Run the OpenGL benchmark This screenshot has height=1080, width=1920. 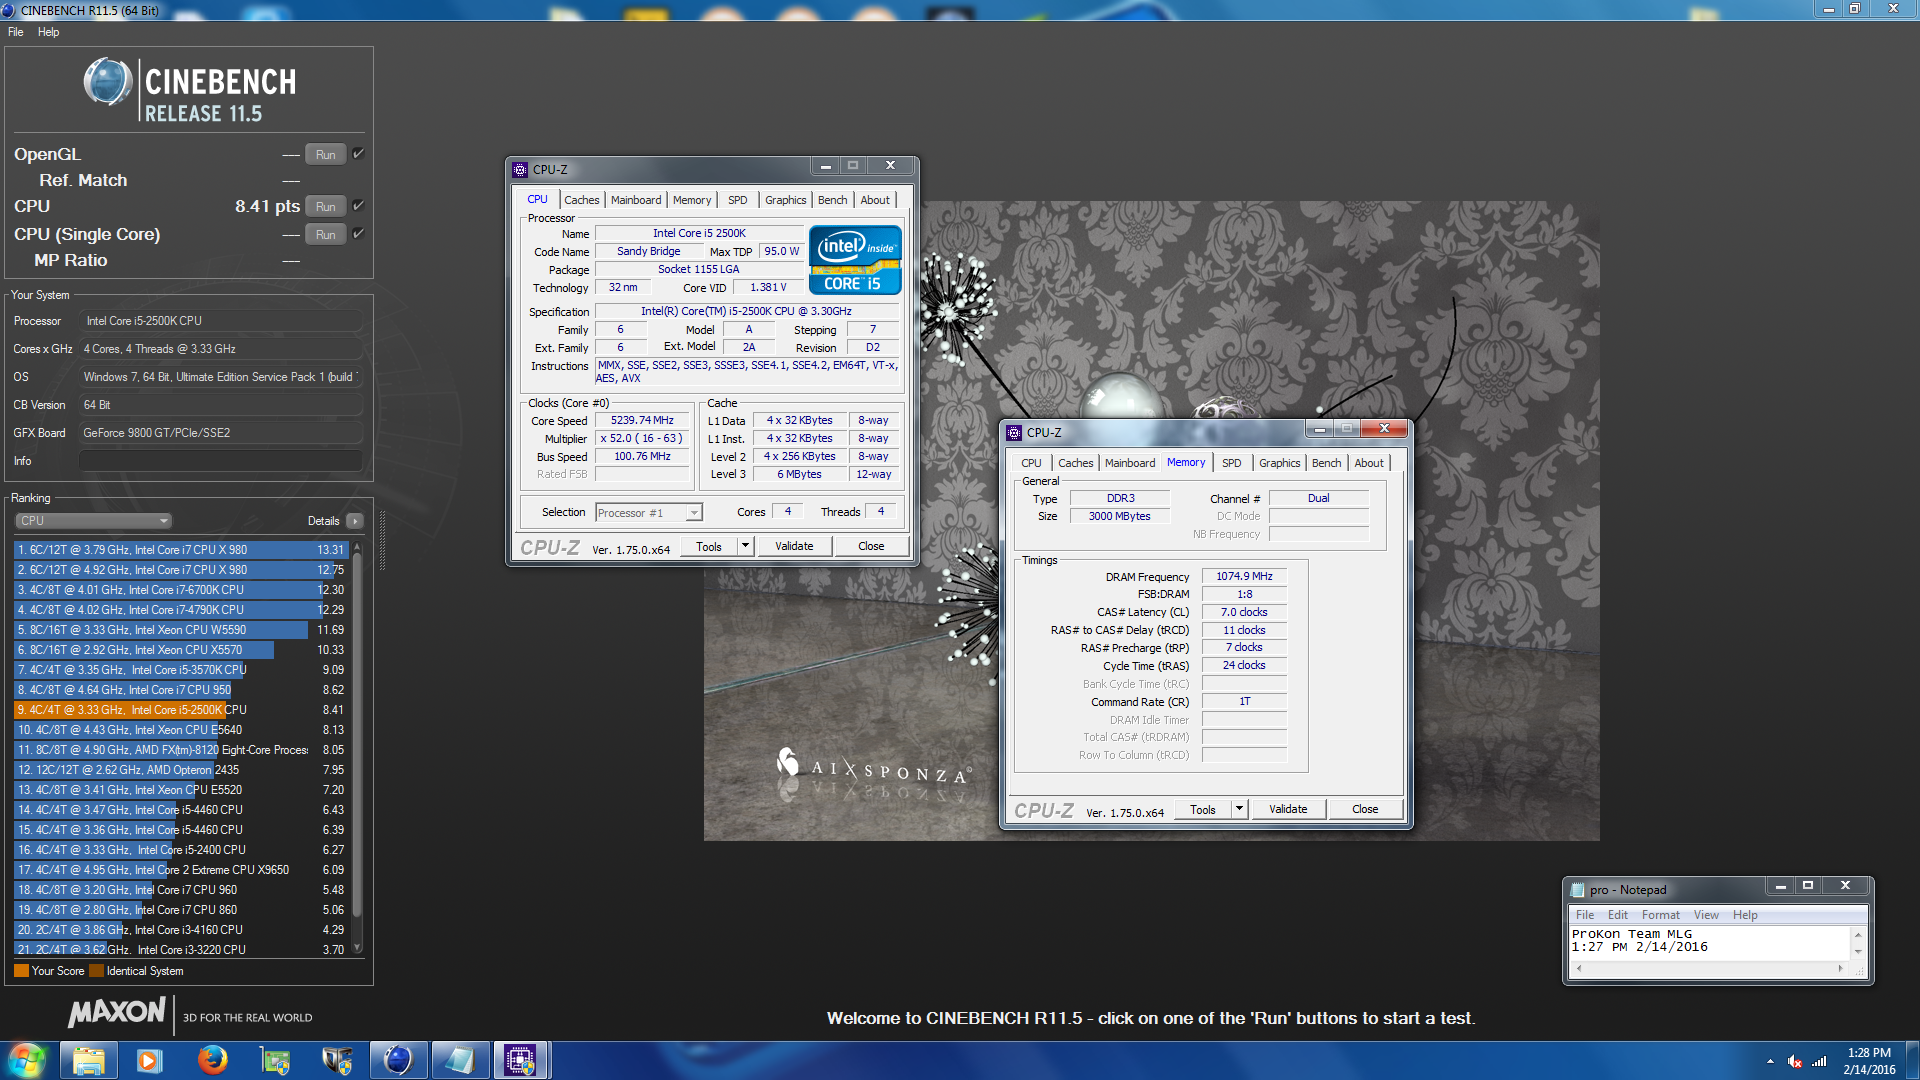pyautogui.click(x=326, y=154)
